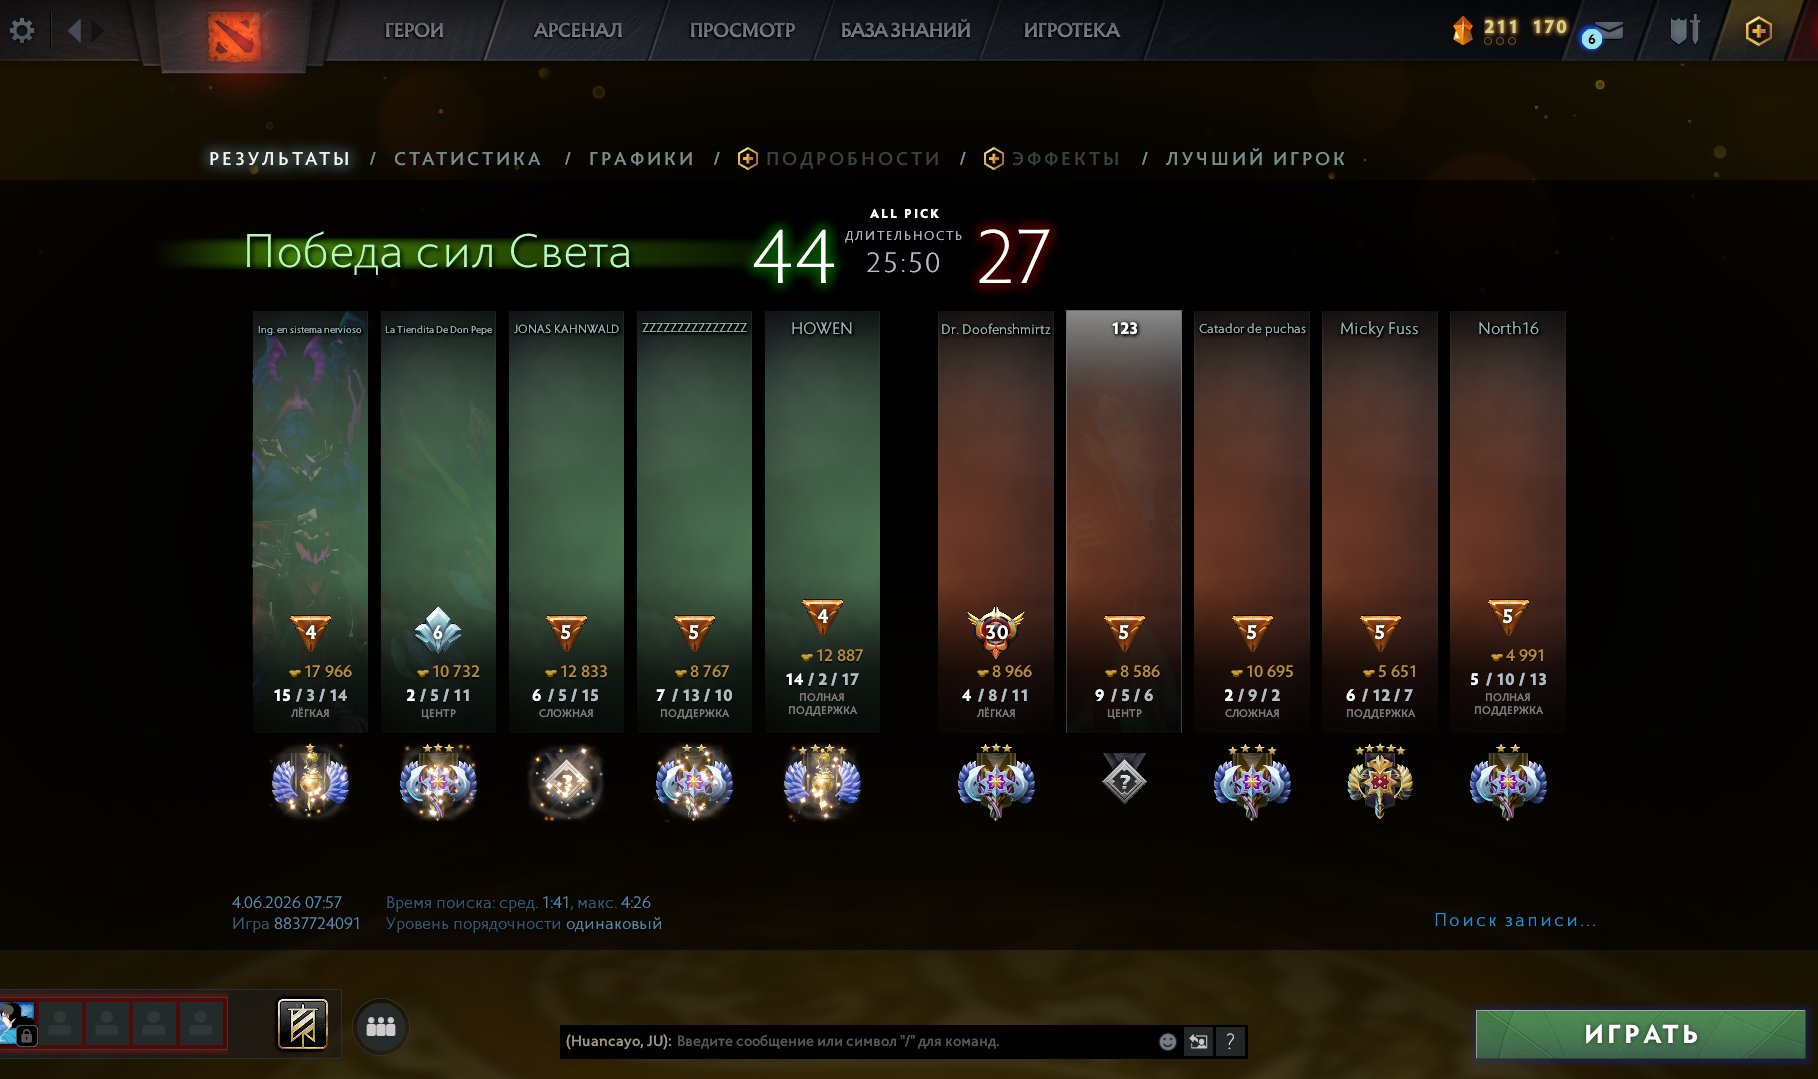Click rank medal under Ing. en sistema nervioso
Screen dimensions: 1818x1079
pos(310,782)
